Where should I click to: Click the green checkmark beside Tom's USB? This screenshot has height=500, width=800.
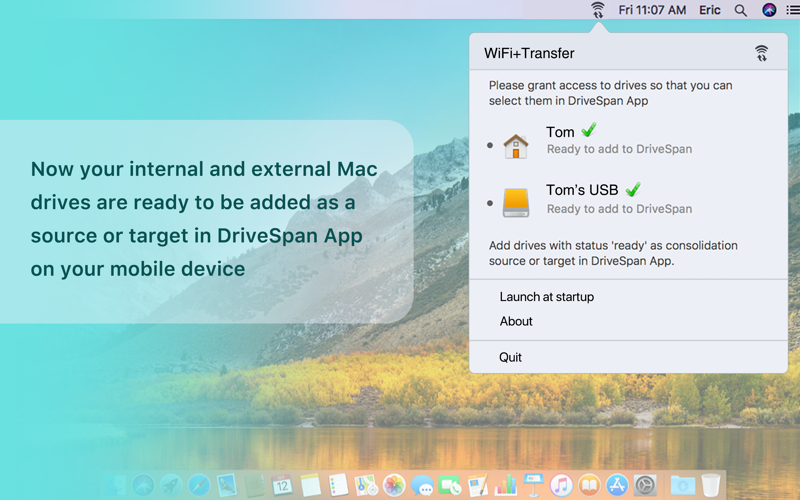pos(633,189)
